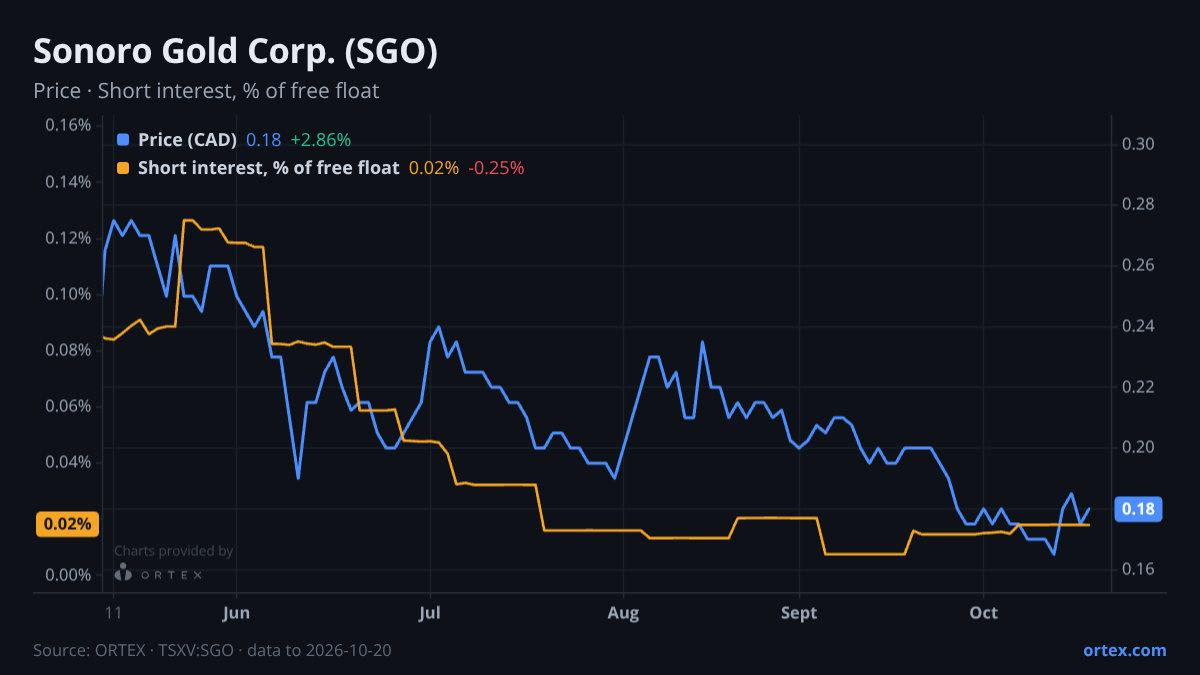This screenshot has width=1200, height=675.
Task: Click the 0.22 right axis label
Action: [1139, 386]
